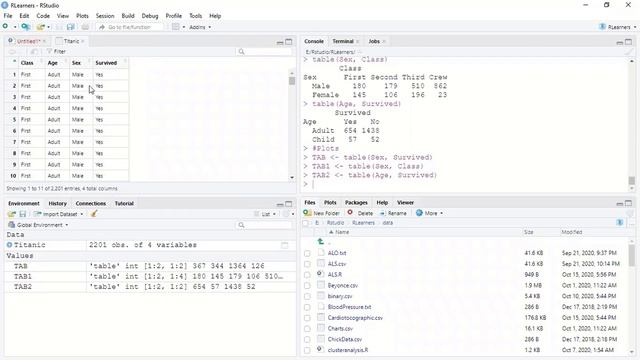The image size is (640, 360).
Task: Open the workspace panes dropdown arrow
Action: click(x=184, y=27)
